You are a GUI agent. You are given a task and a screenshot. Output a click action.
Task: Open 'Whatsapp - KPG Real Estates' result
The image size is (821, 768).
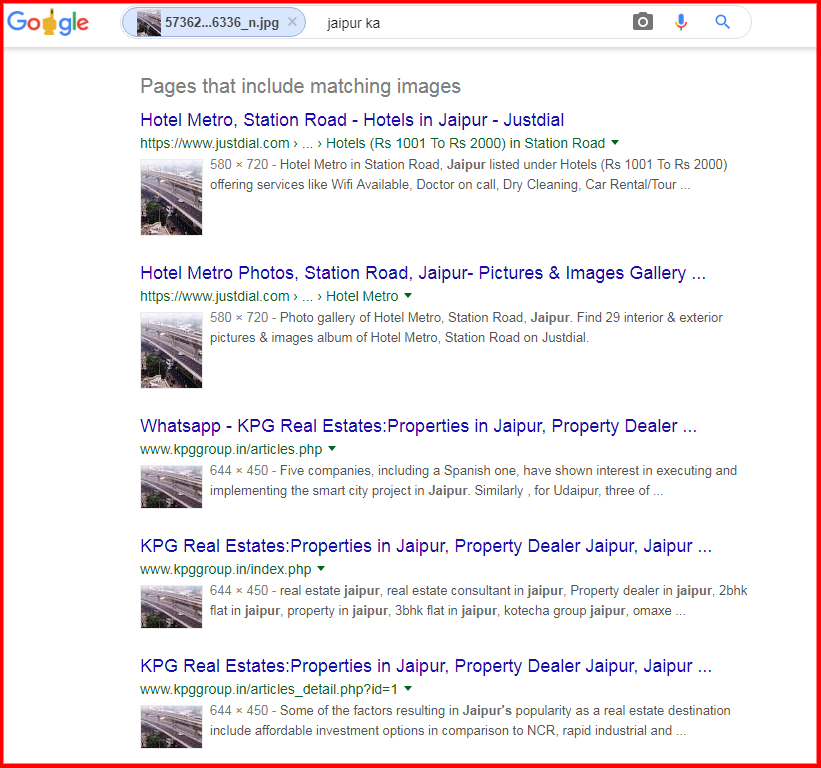click(x=418, y=426)
